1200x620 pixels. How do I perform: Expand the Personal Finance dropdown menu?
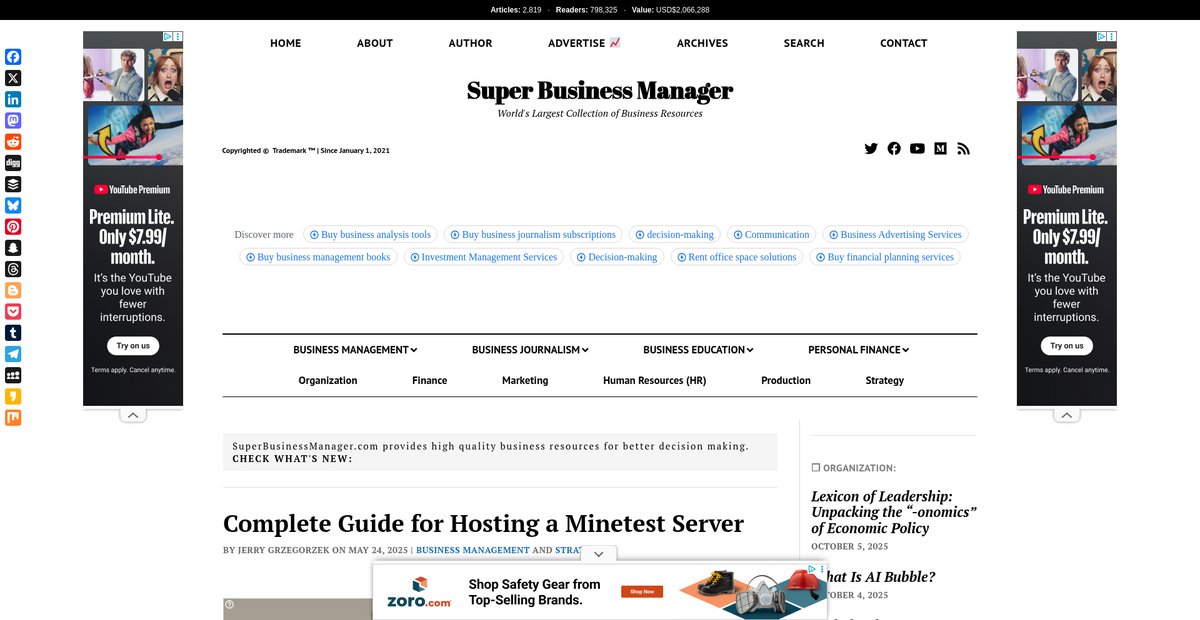click(858, 350)
